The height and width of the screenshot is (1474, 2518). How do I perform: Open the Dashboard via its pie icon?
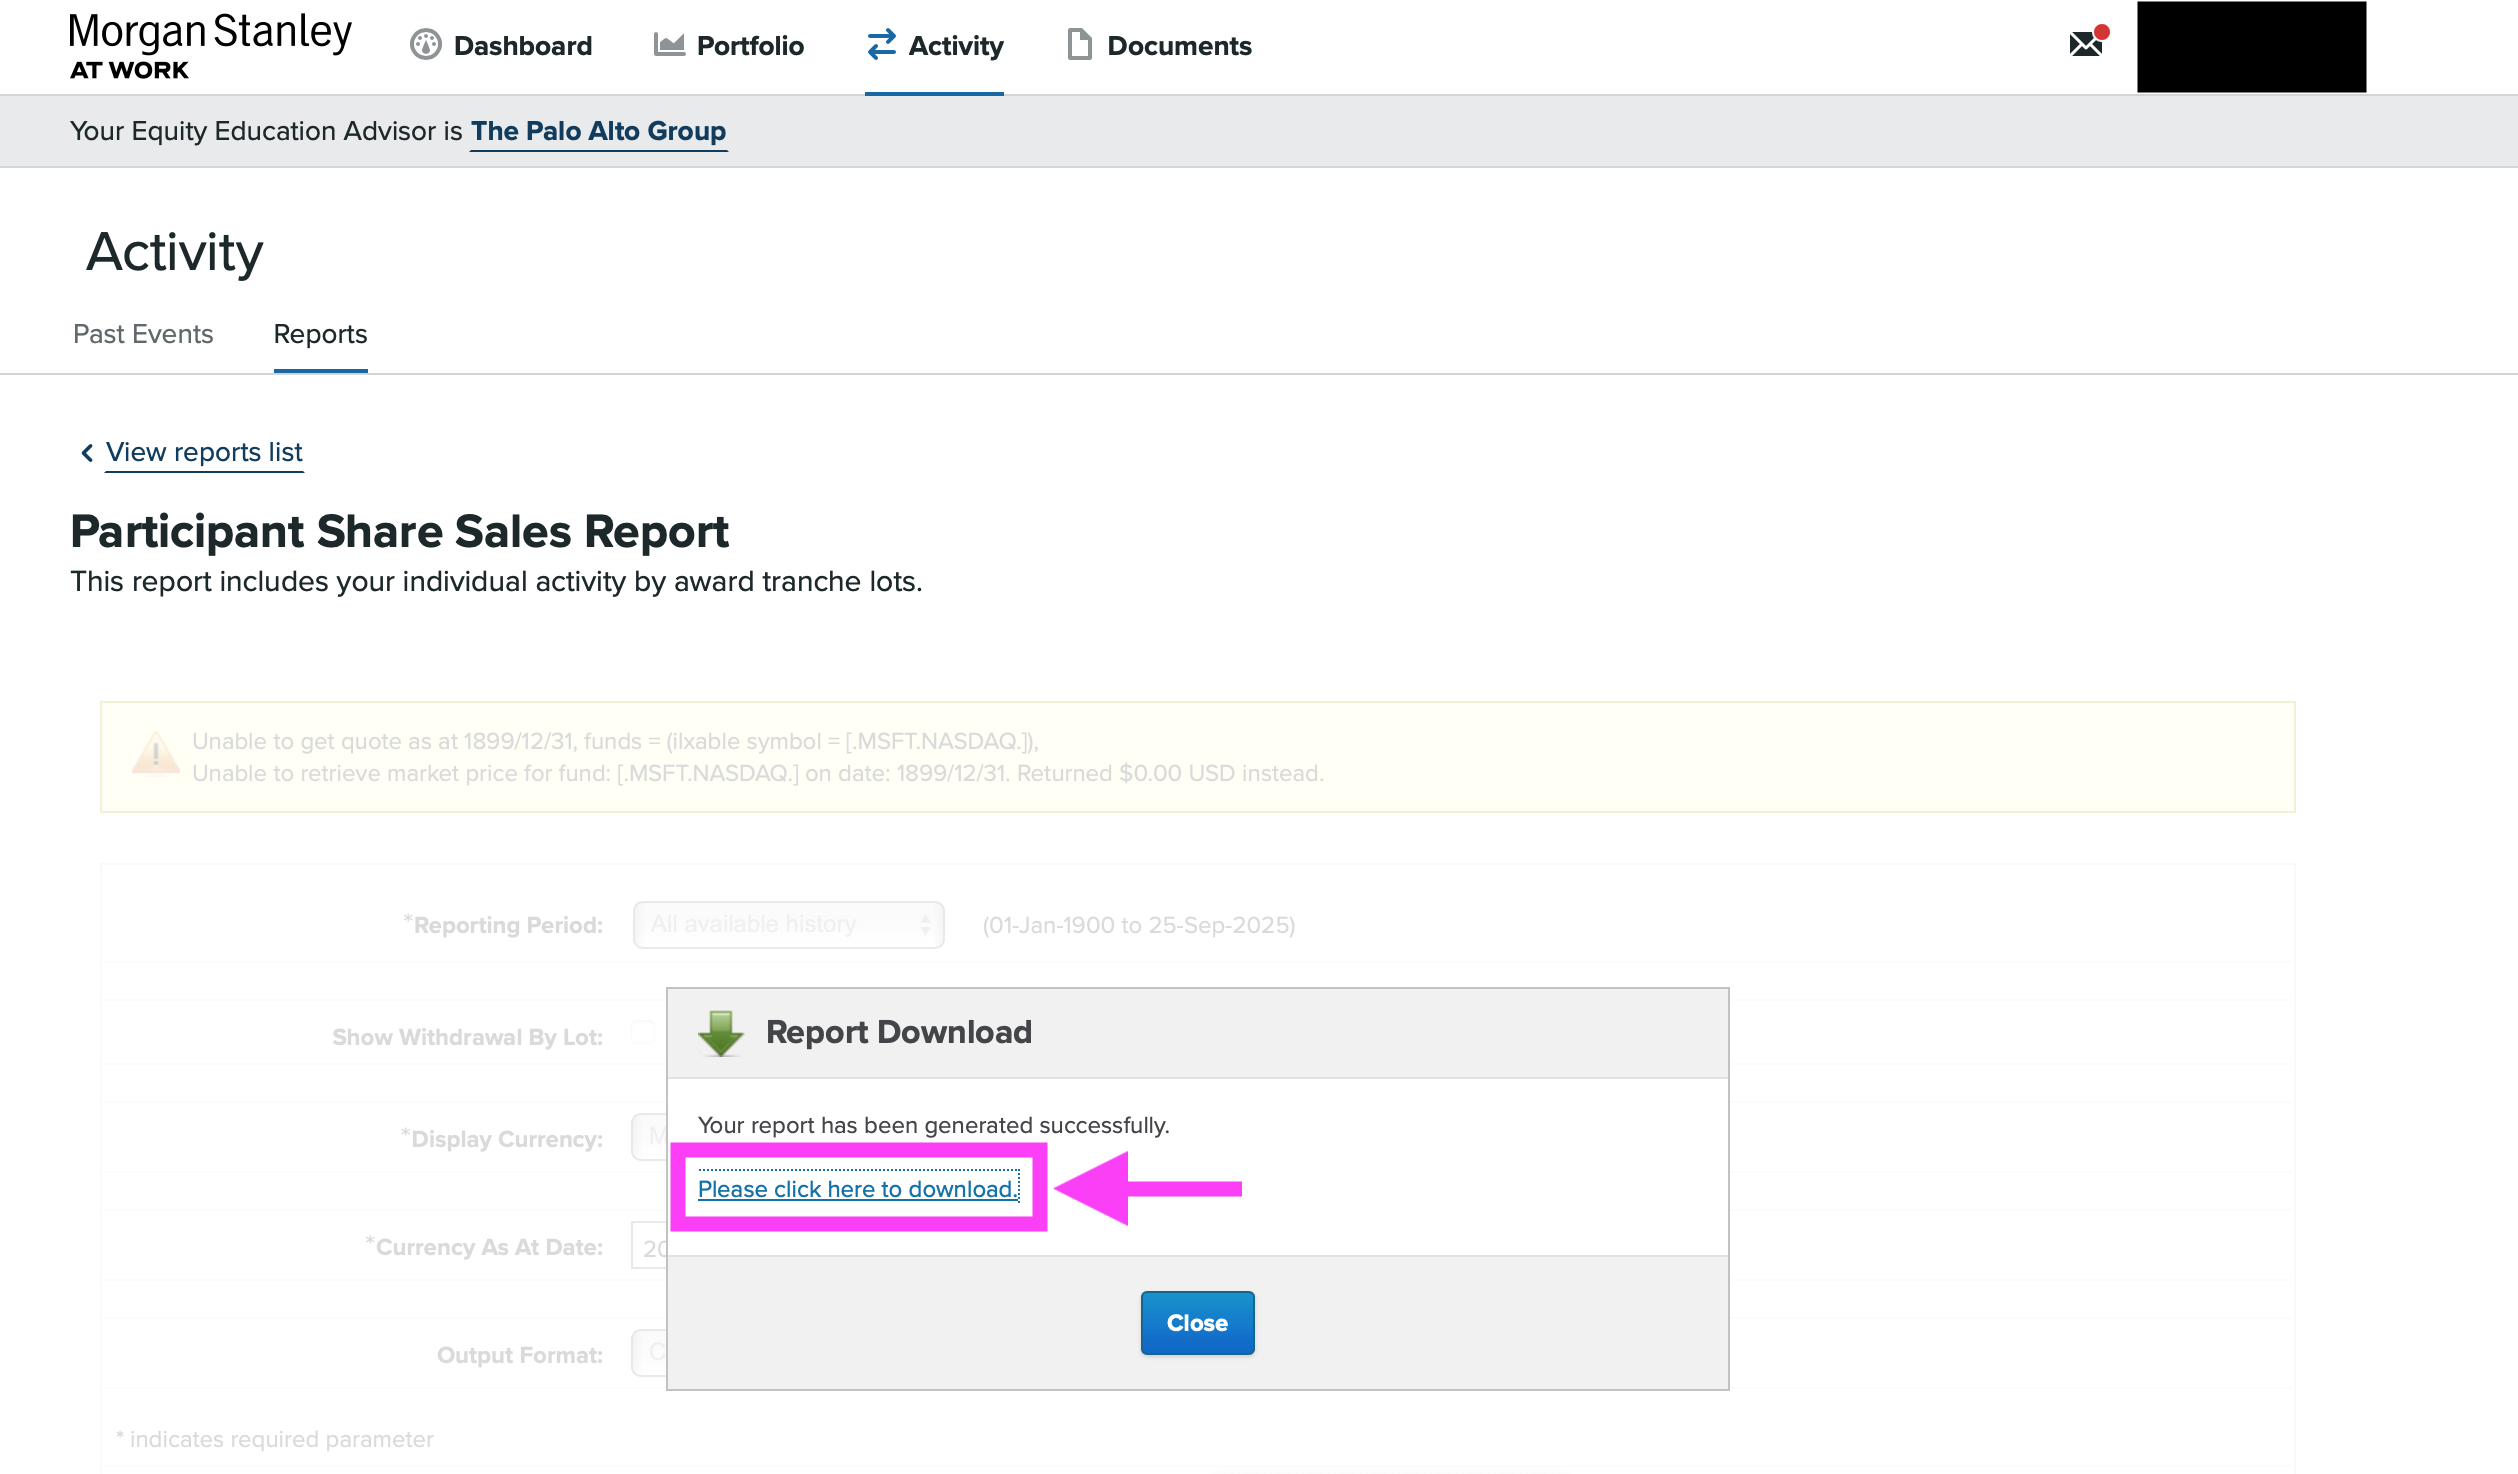[x=427, y=45]
